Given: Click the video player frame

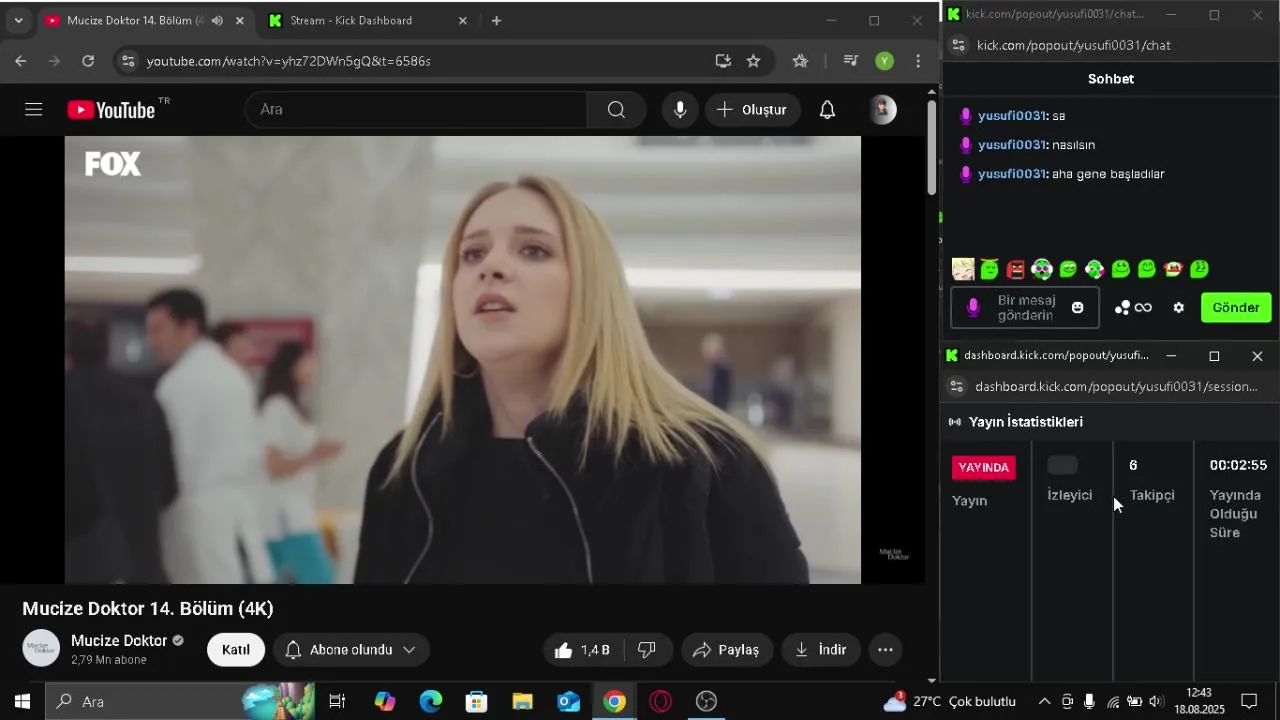Looking at the screenshot, I should (x=463, y=360).
